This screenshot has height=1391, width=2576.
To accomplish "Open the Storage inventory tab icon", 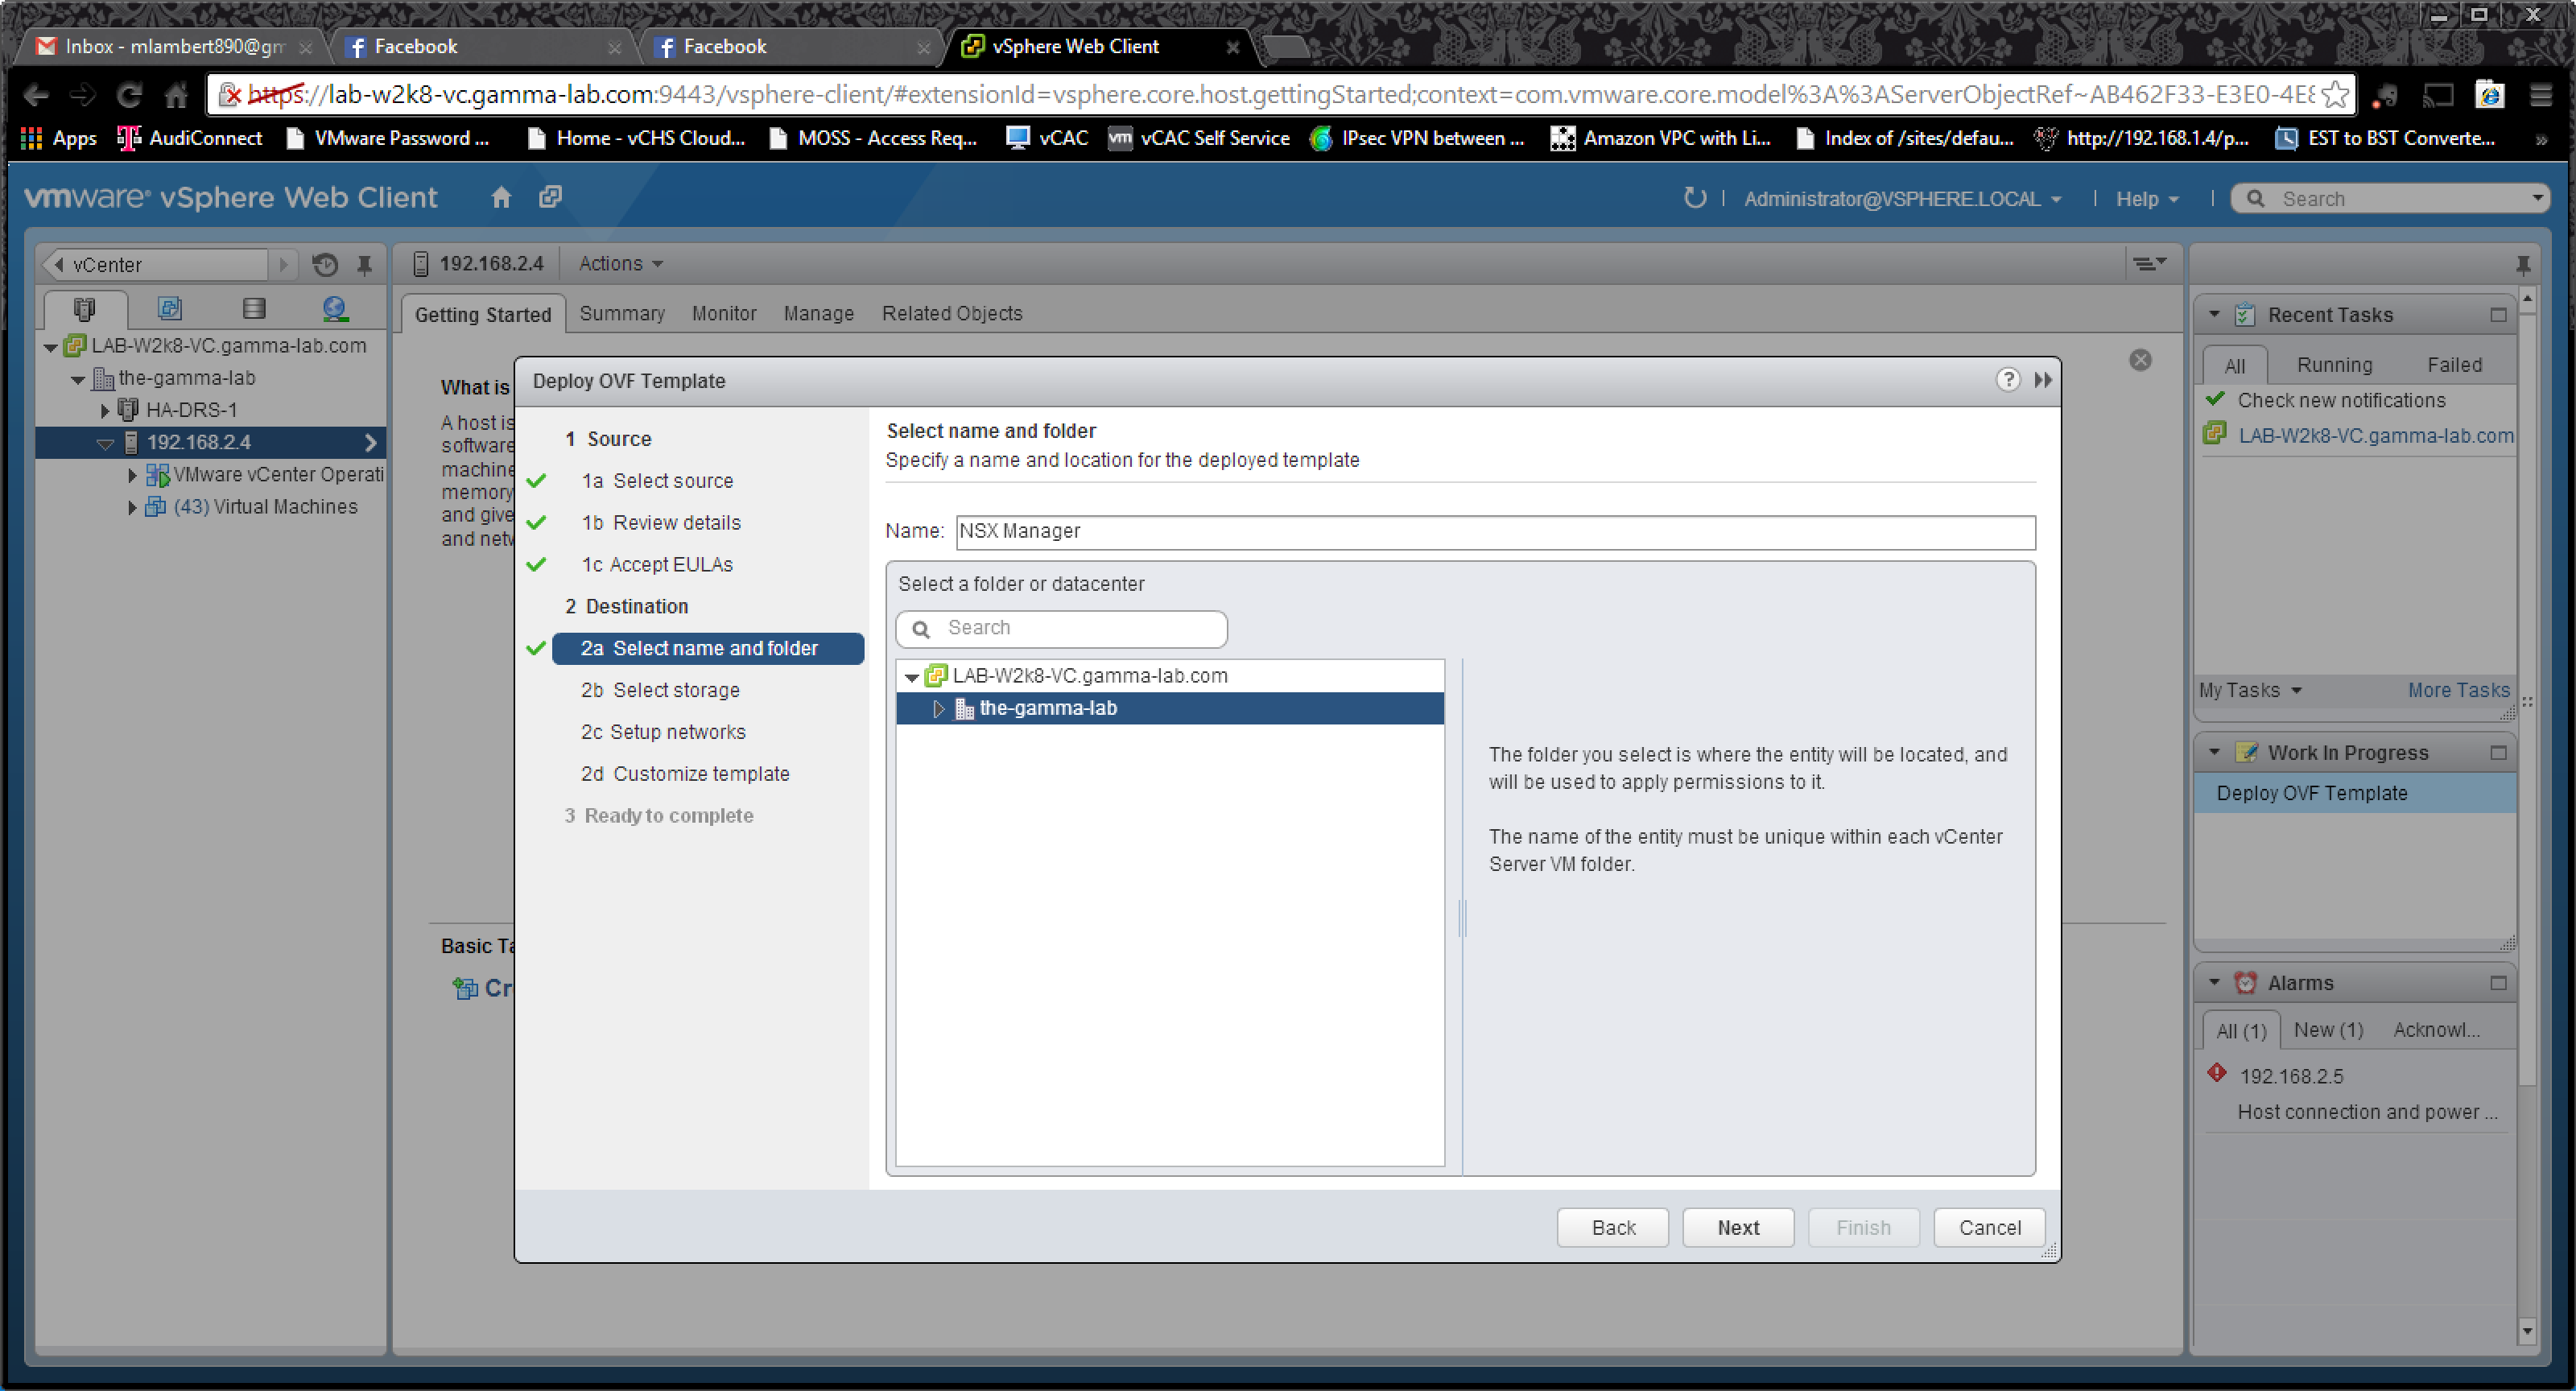I will pyautogui.click(x=254, y=309).
